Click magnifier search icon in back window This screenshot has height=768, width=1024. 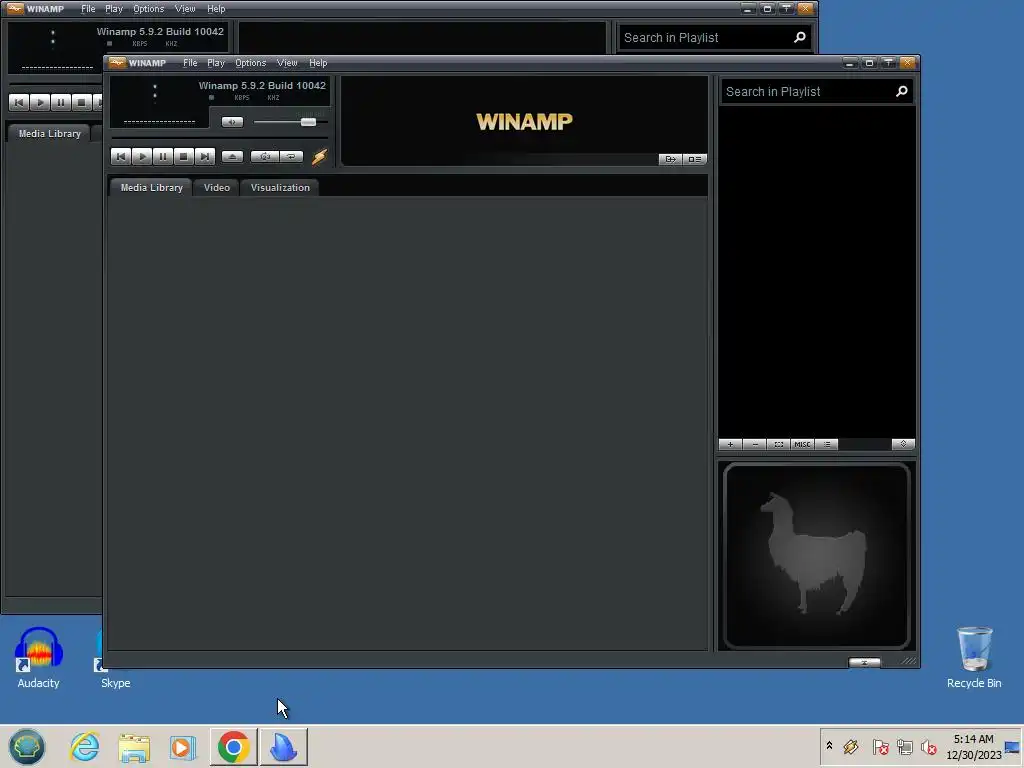(x=800, y=37)
